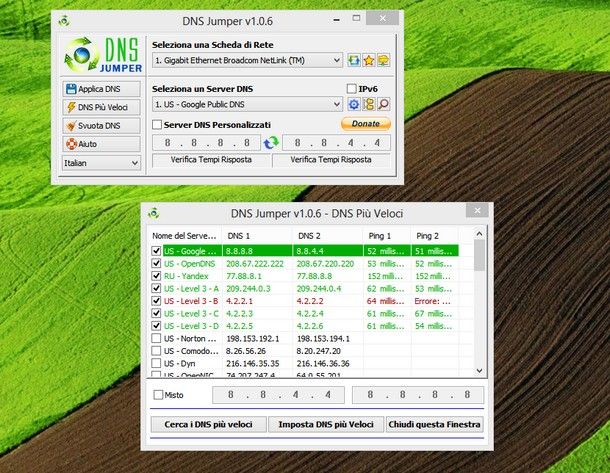Viewport: 610px width, 473px height.
Task: Click the Ping 1 column header
Action: [x=387, y=236]
